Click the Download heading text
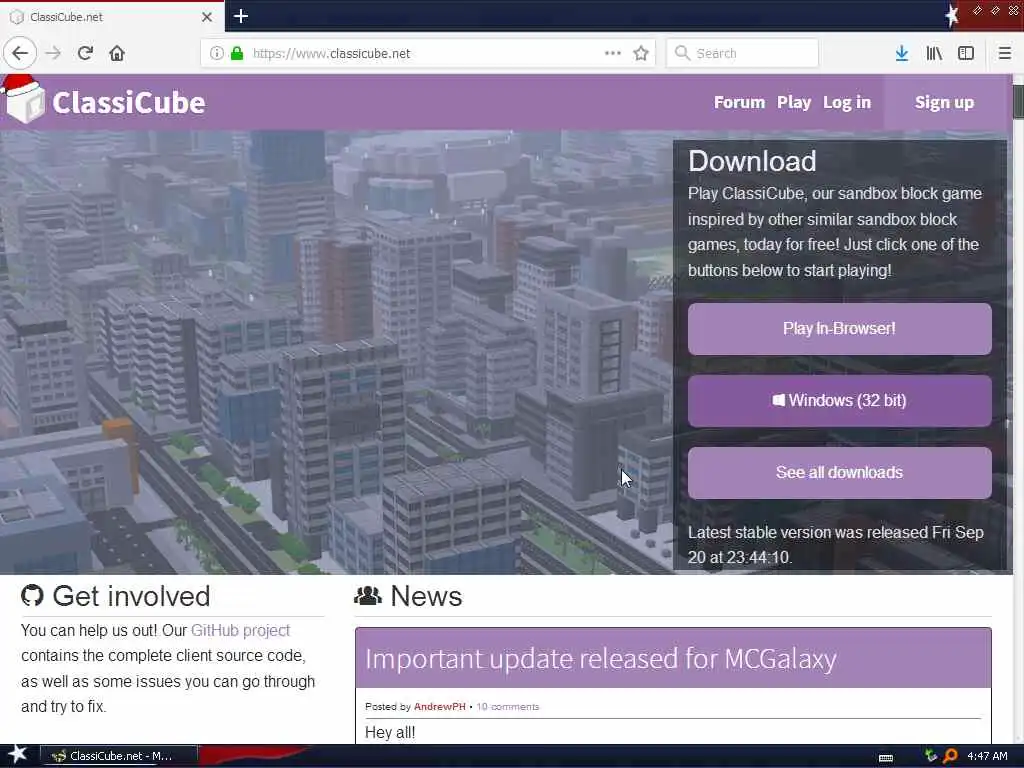Image resolution: width=1024 pixels, height=768 pixels. 752,161
